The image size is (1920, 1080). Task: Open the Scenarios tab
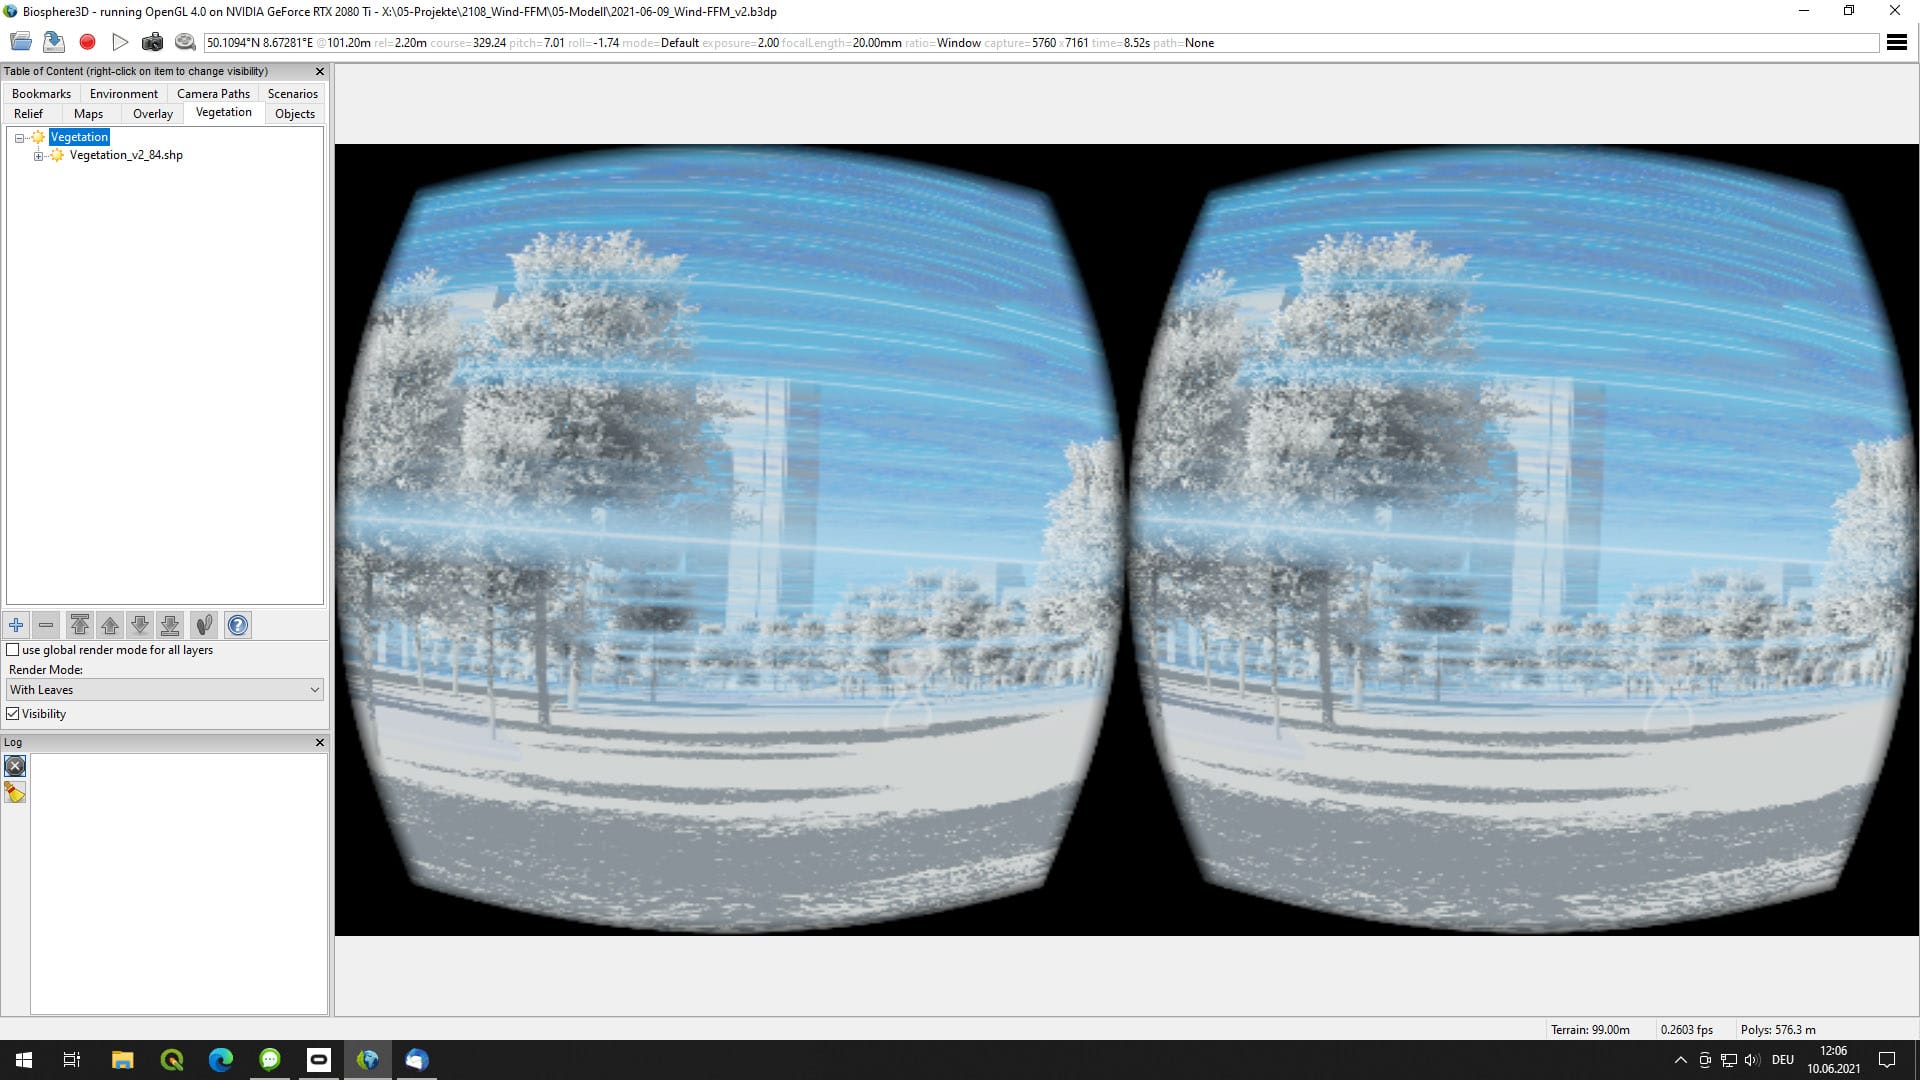(292, 94)
